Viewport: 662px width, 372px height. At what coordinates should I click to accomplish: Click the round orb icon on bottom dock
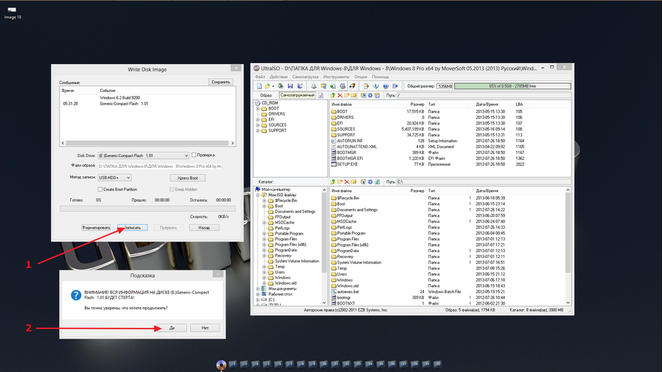point(221,365)
